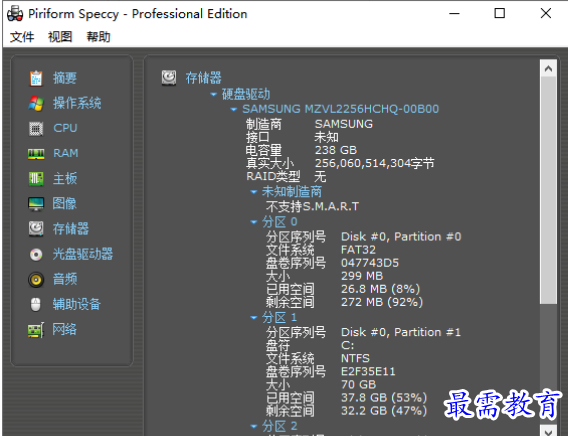Select Disk #0, Partition #1 value
568x436 pixels.
pyautogui.click(x=401, y=332)
